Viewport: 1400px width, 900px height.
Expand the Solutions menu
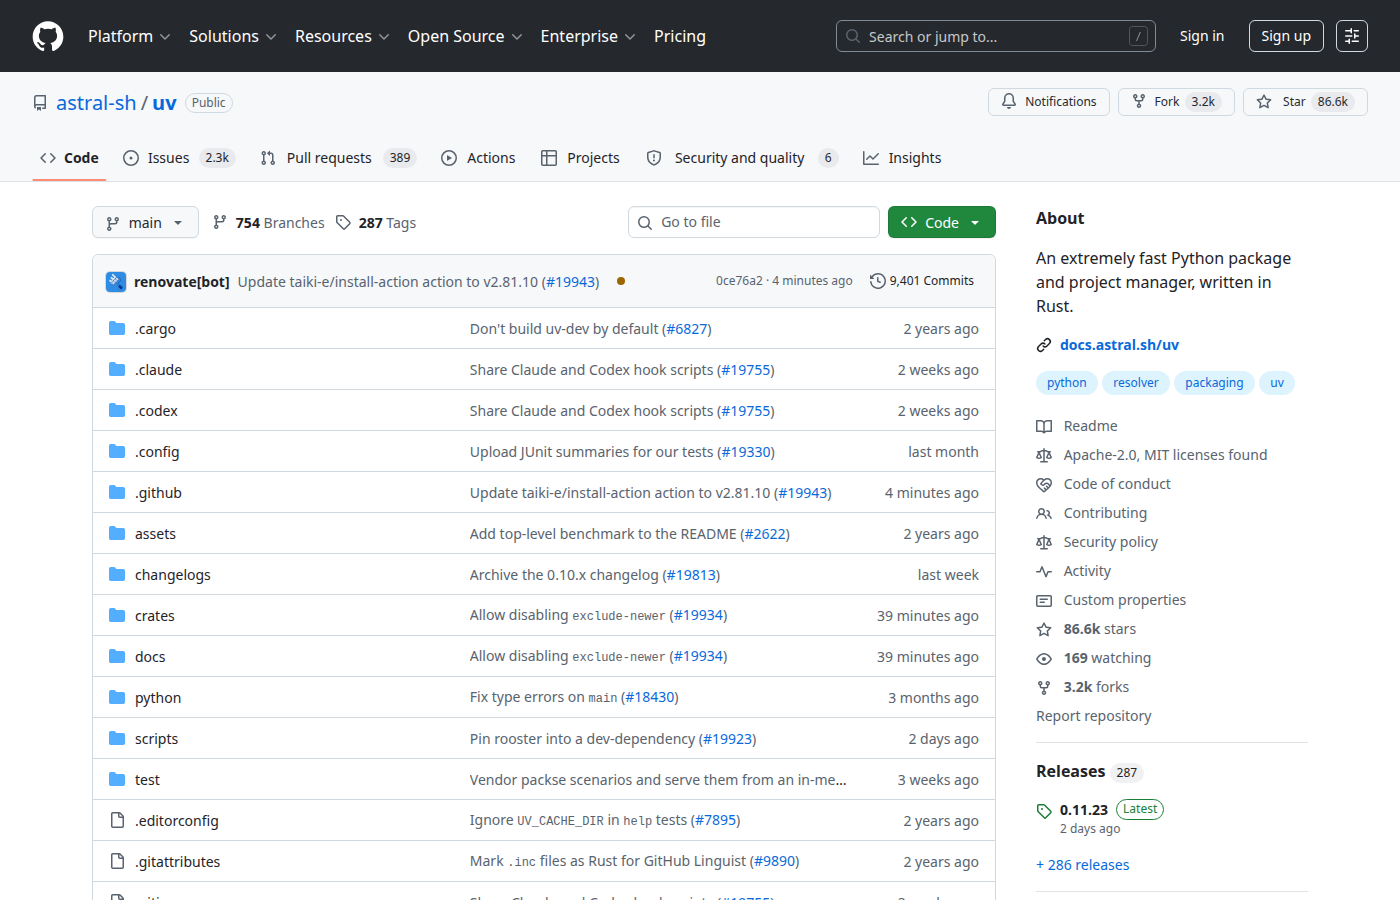coord(232,36)
